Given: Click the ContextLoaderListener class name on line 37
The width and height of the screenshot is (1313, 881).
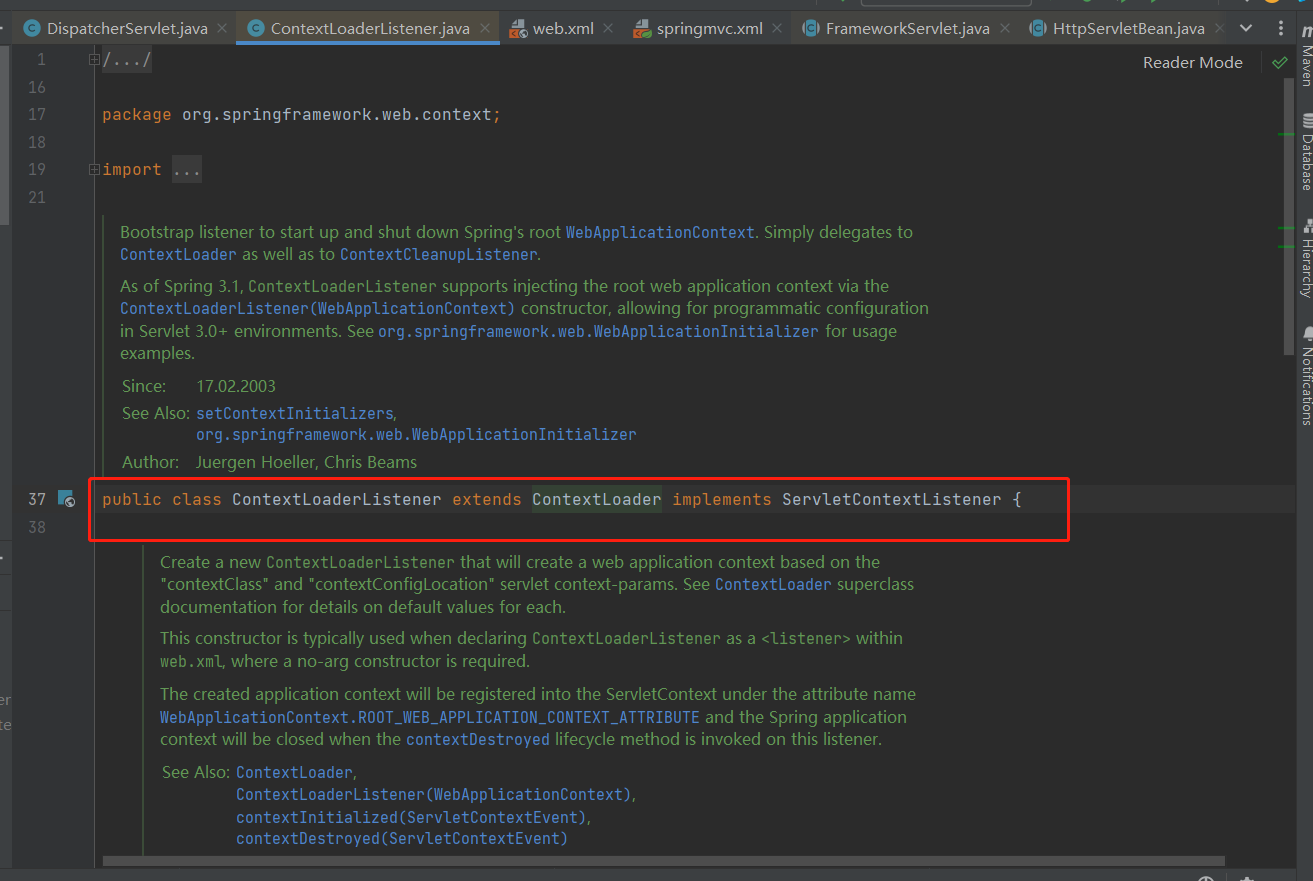Looking at the screenshot, I should (337, 499).
